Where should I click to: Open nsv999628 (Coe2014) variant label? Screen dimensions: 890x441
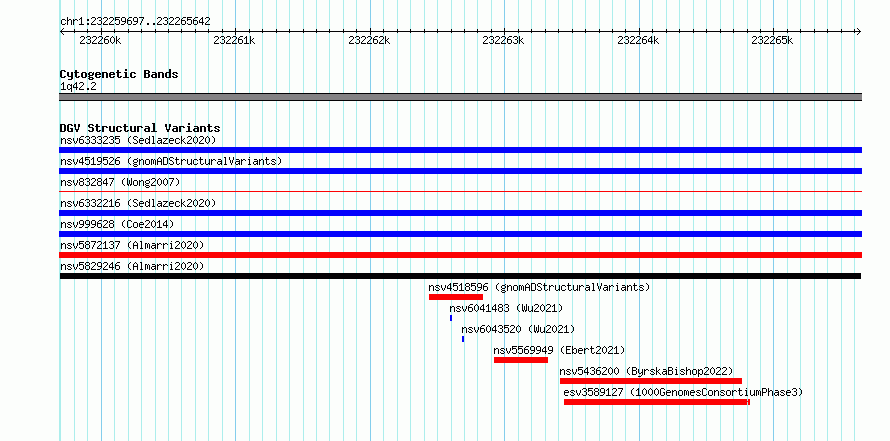pyautogui.click(x=117, y=224)
